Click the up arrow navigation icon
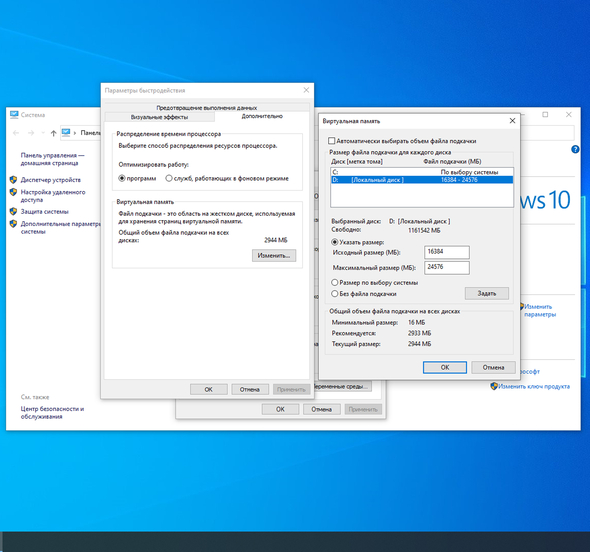 point(53,133)
